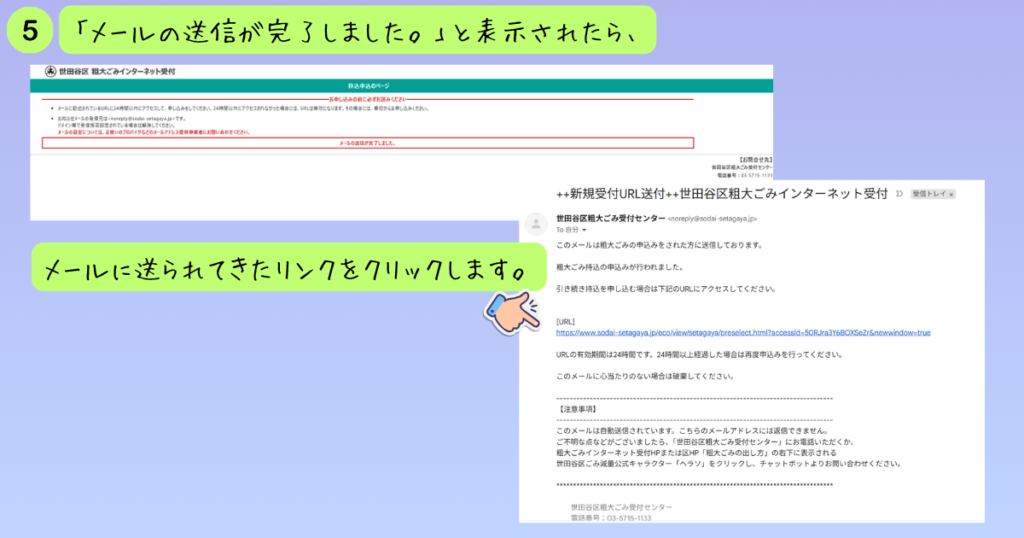Click the line 引き続き持込を申し込む場合は下記のURL
The height and width of the screenshot is (538, 1024).
666,289
